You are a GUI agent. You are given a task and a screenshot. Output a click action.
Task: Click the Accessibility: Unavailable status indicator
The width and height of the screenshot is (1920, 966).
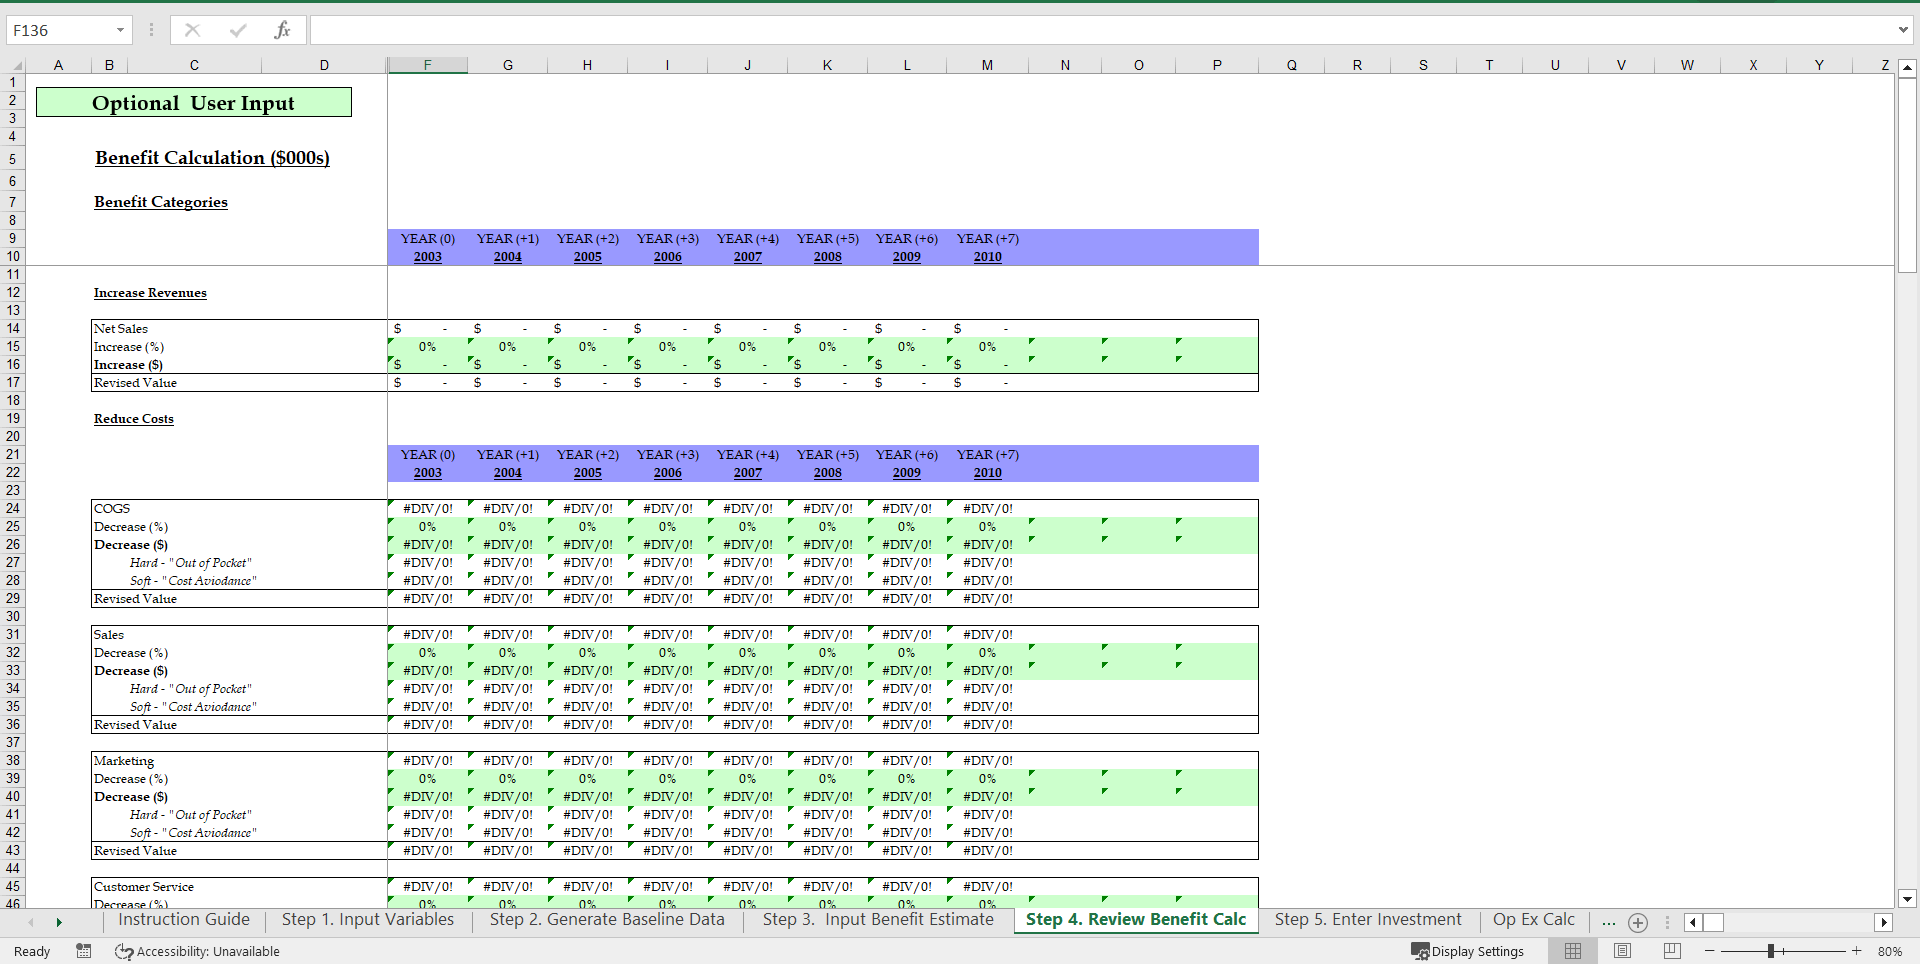tap(197, 951)
